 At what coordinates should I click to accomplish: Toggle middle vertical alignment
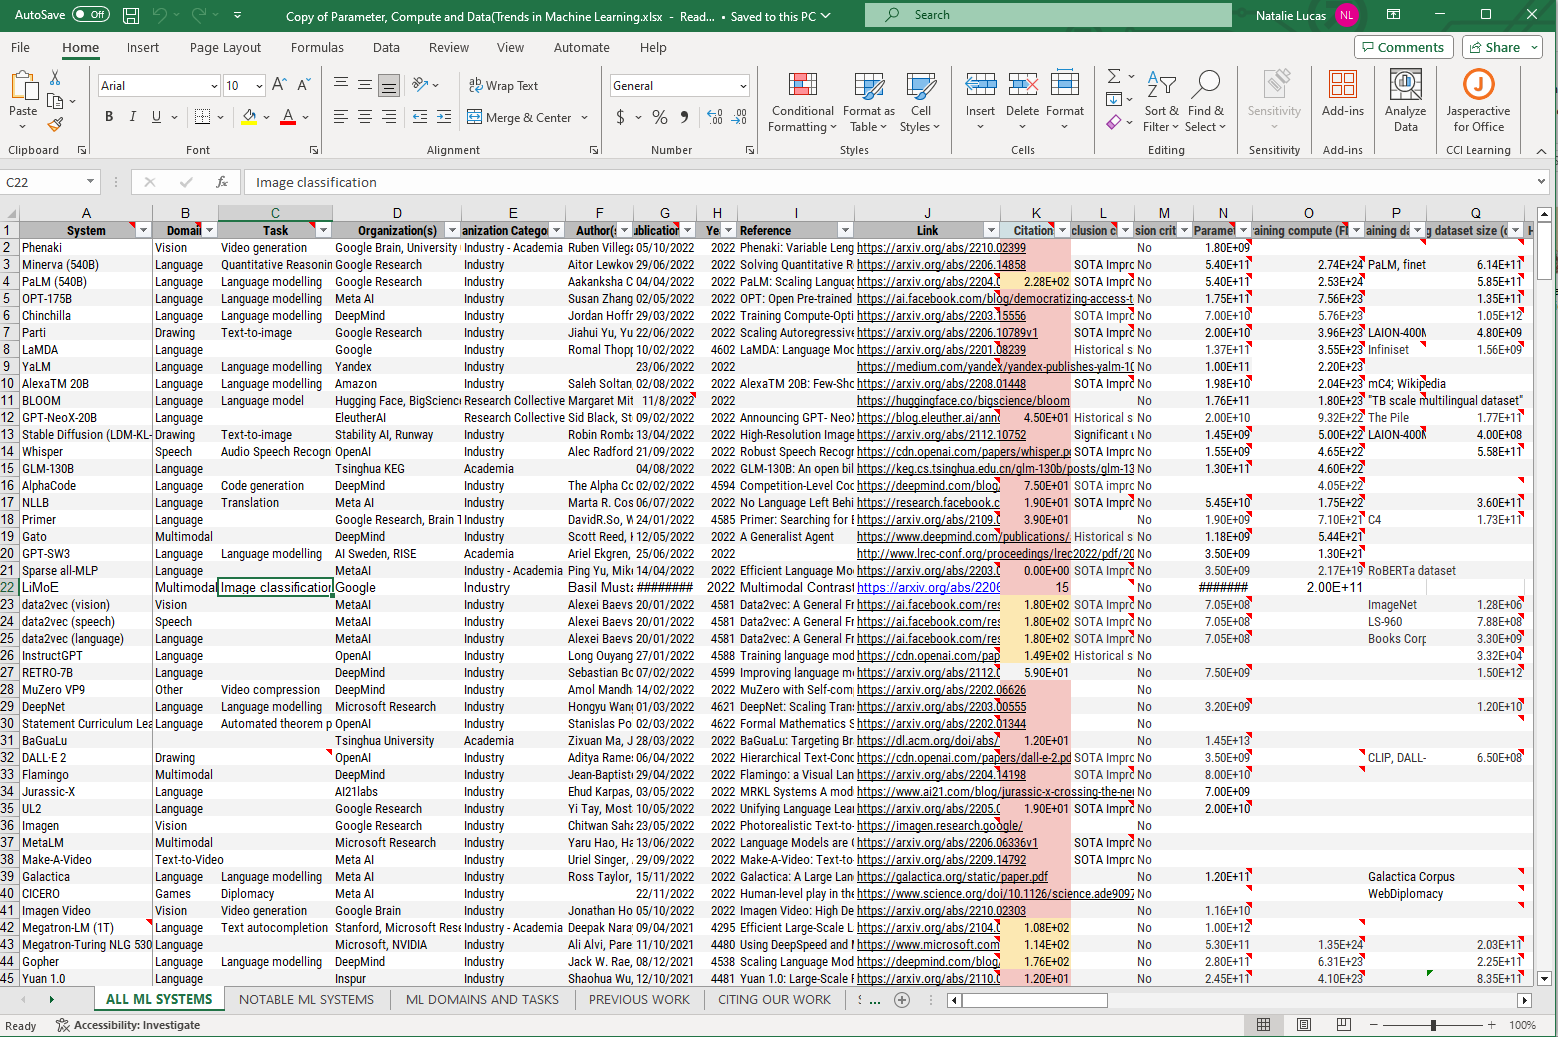click(x=365, y=85)
